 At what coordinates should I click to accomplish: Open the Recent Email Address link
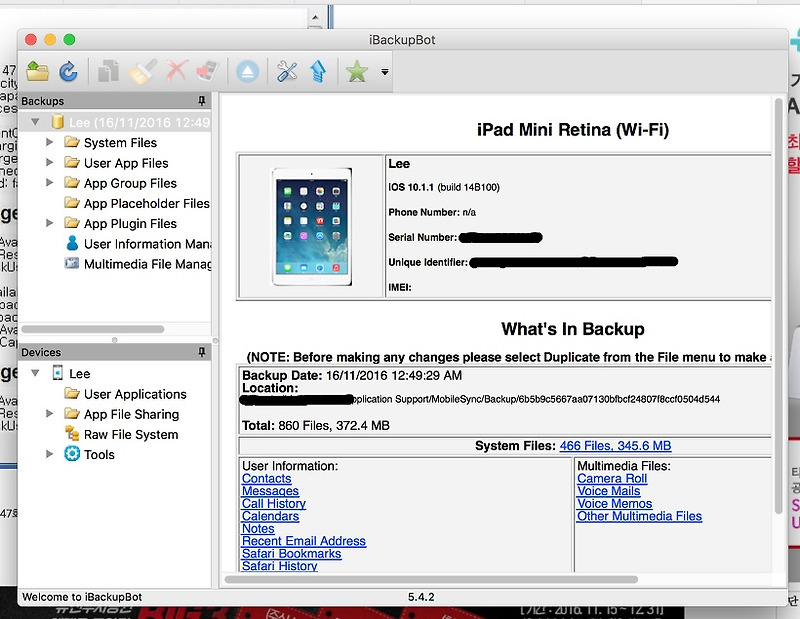(x=304, y=541)
